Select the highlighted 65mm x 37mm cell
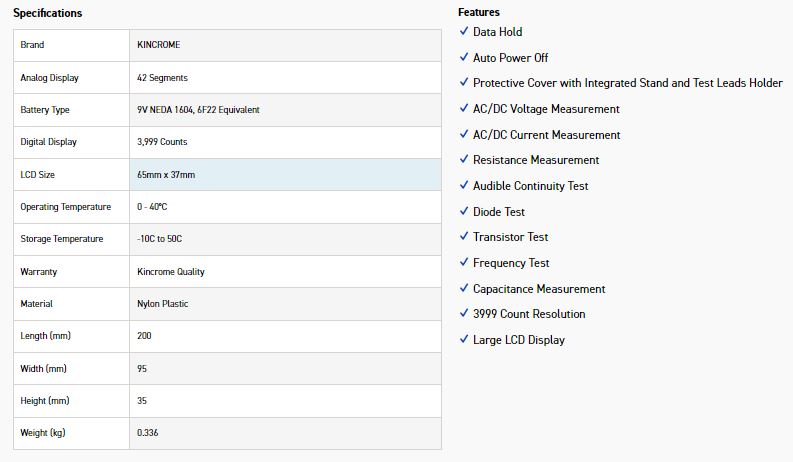 [x=285, y=175]
